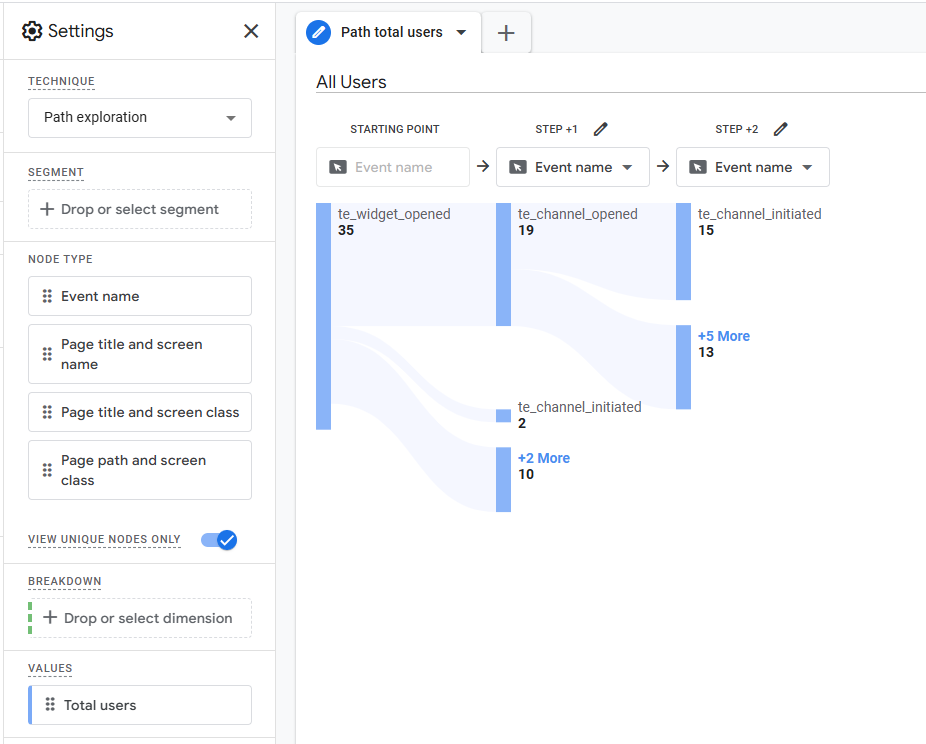926x744 pixels.
Task: Open STEP +1 Event name dropdown
Action: pos(573,167)
